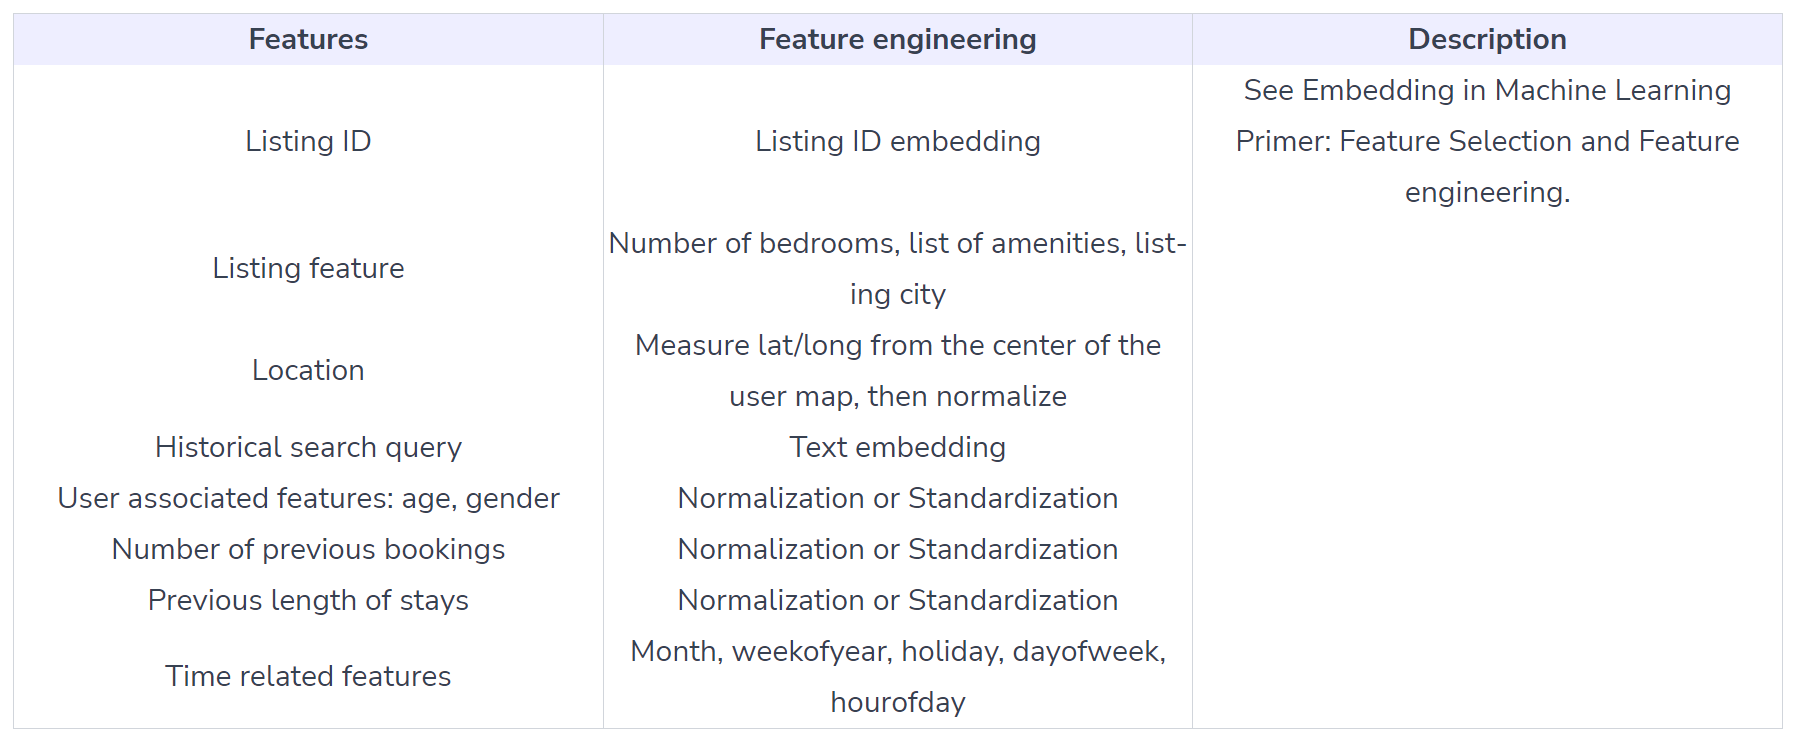This screenshot has width=1795, height=739.
Task: Click the Month, weekofyear, holiday cell text
Action: [897, 676]
